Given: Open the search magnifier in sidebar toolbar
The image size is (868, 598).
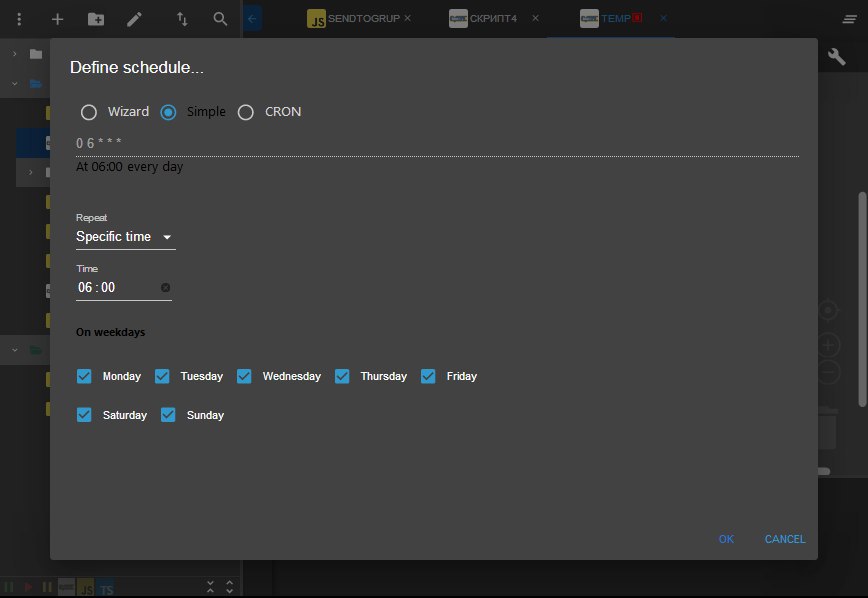Looking at the screenshot, I should (x=220, y=19).
